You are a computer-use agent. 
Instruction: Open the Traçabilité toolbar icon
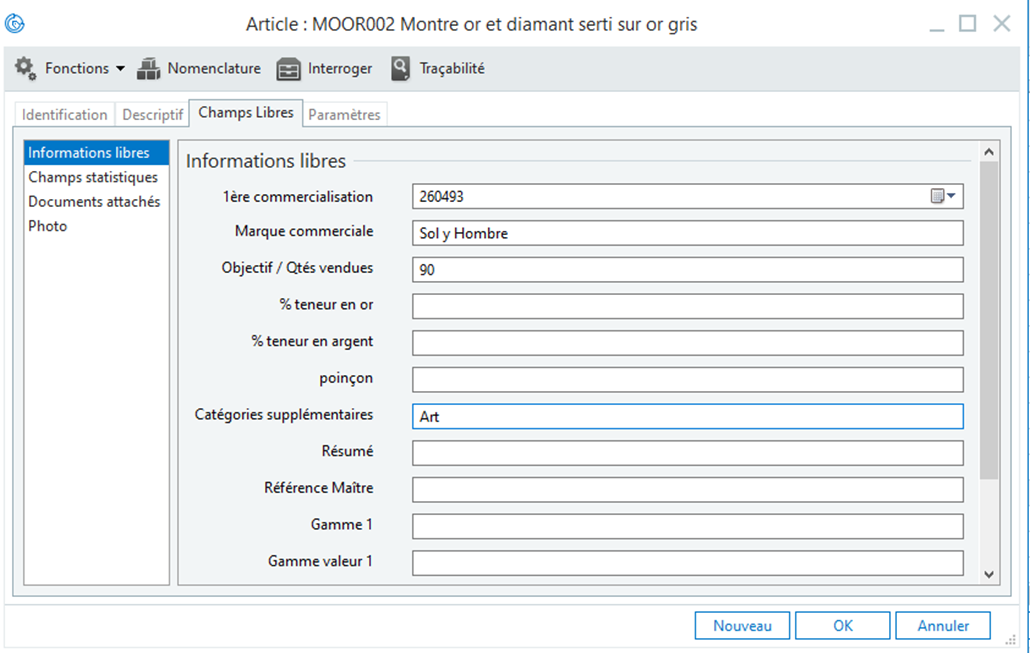point(401,69)
